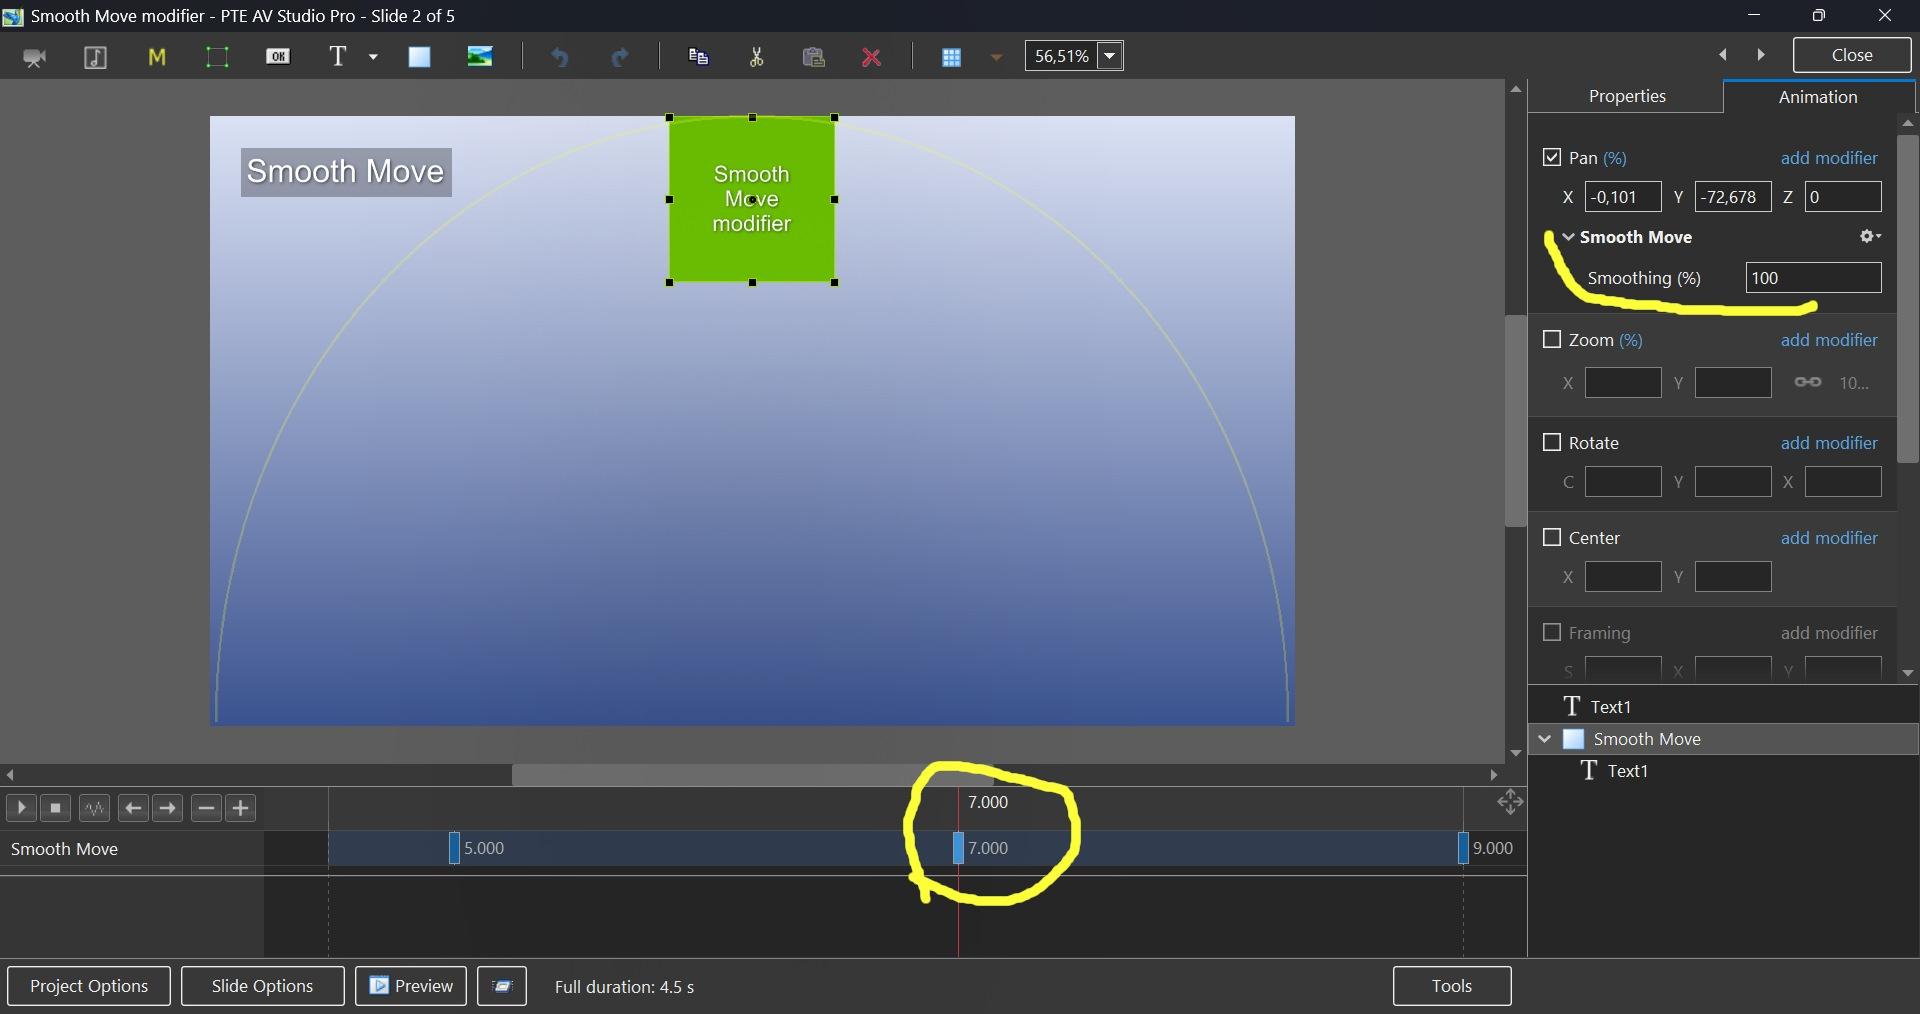Collapse the Smooth Move item in objects list
1920x1014 pixels.
coord(1545,739)
